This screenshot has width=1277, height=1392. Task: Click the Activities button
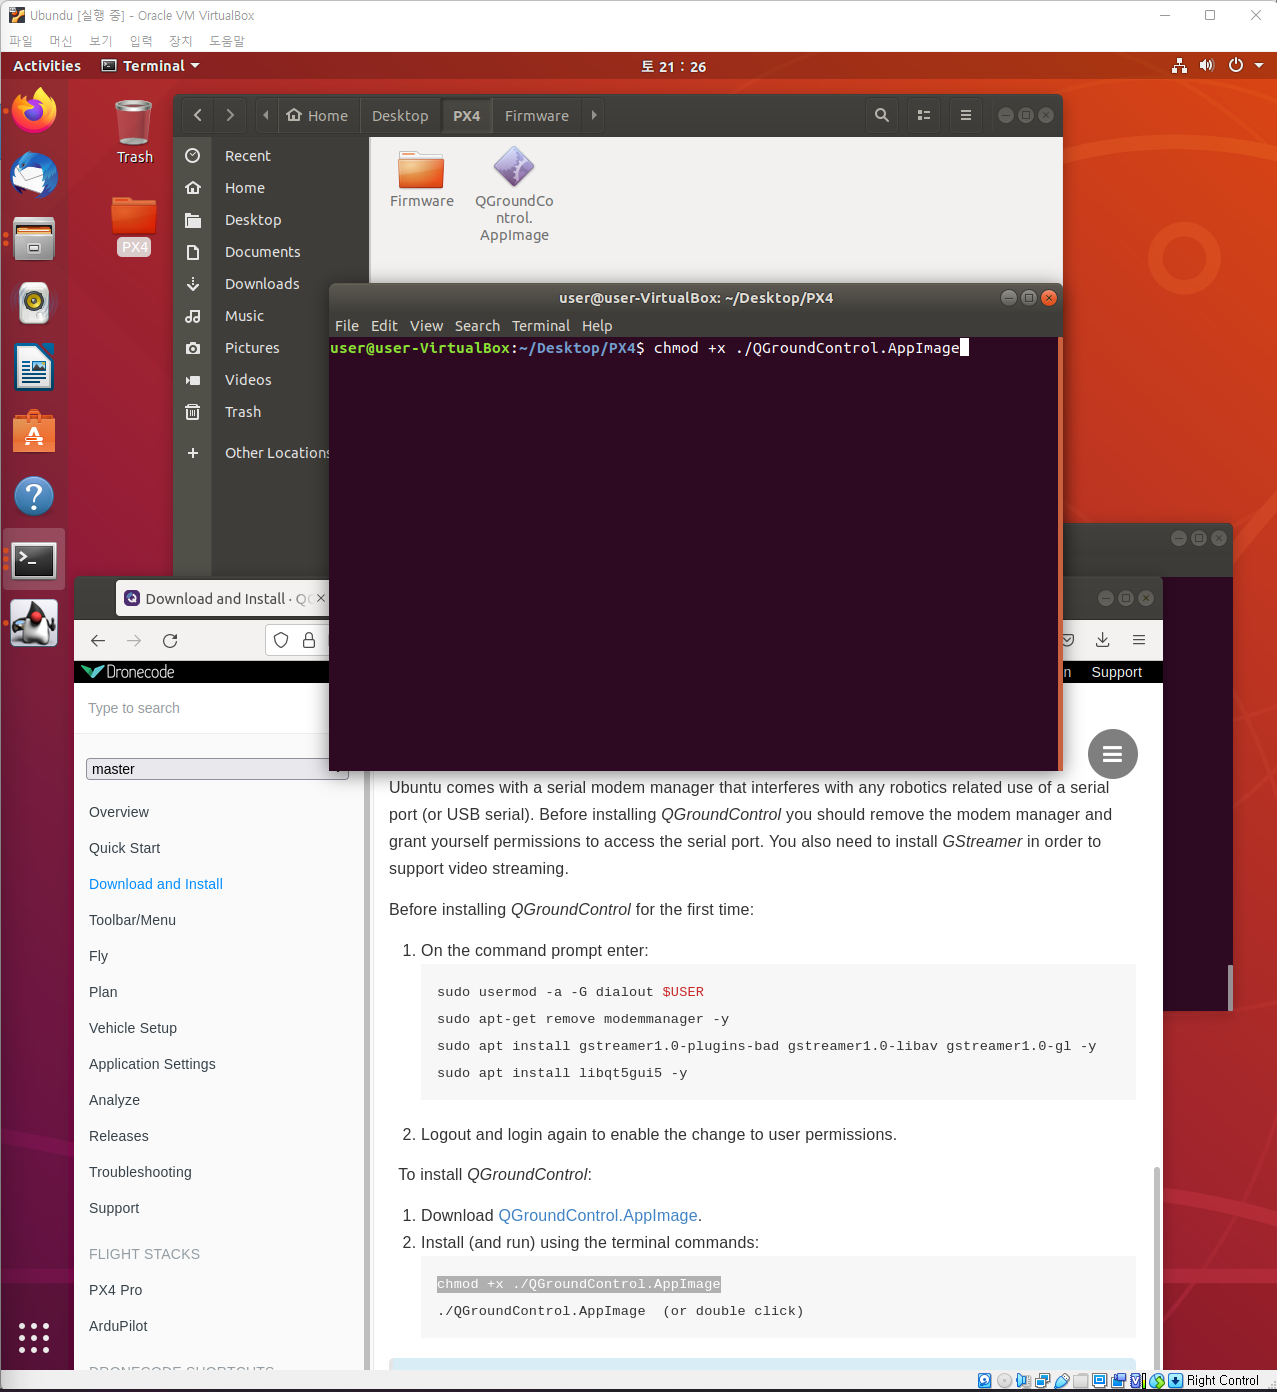point(47,66)
